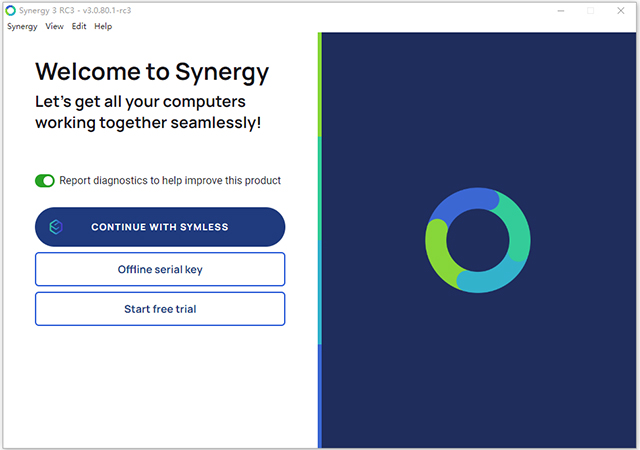Viewport: 640px width, 450px height.
Task: Click the window title 'Synergy 3 RC3 - v3.0.80.1-rc3'
Action: pyautogui.click(x=75, y=11)
